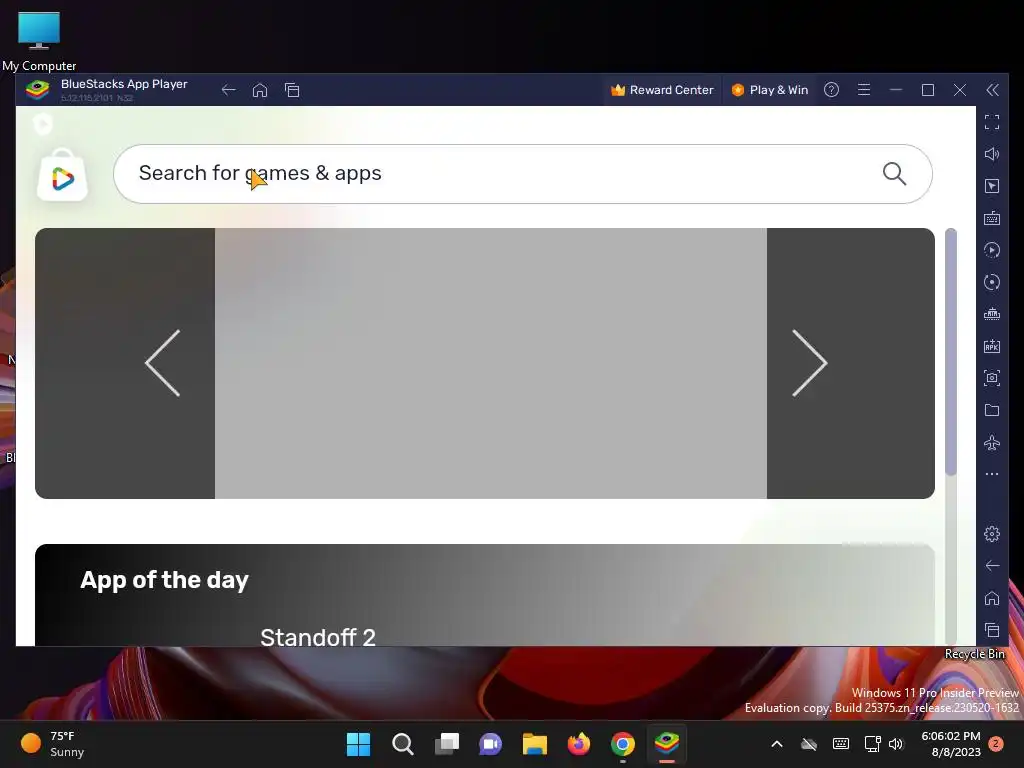Open the hamburger menu in title bar
This screenshot has height=768, width=1024.
pyautogui.click(x=863, y=89)
